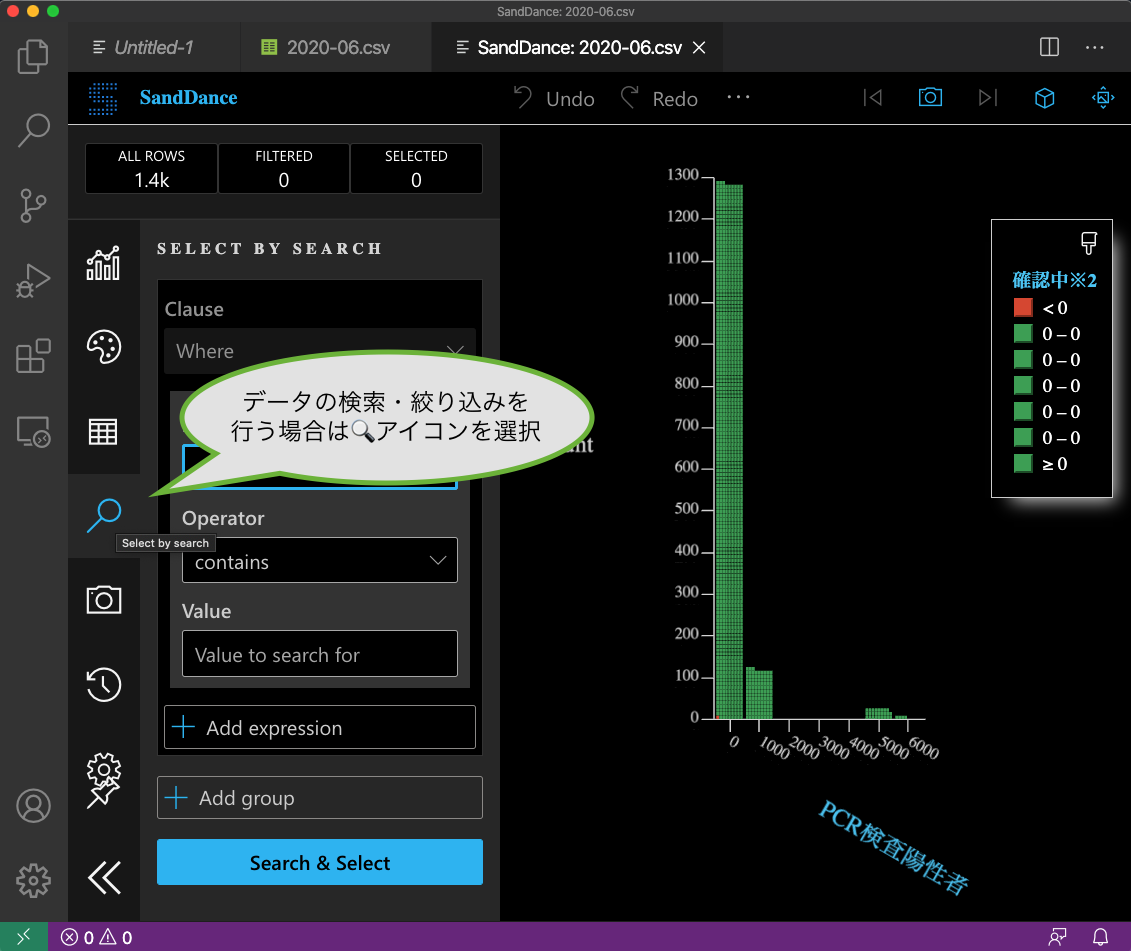
Task: Take a snapshot with the camera toolbar icon
Action: tap(930, 97)
